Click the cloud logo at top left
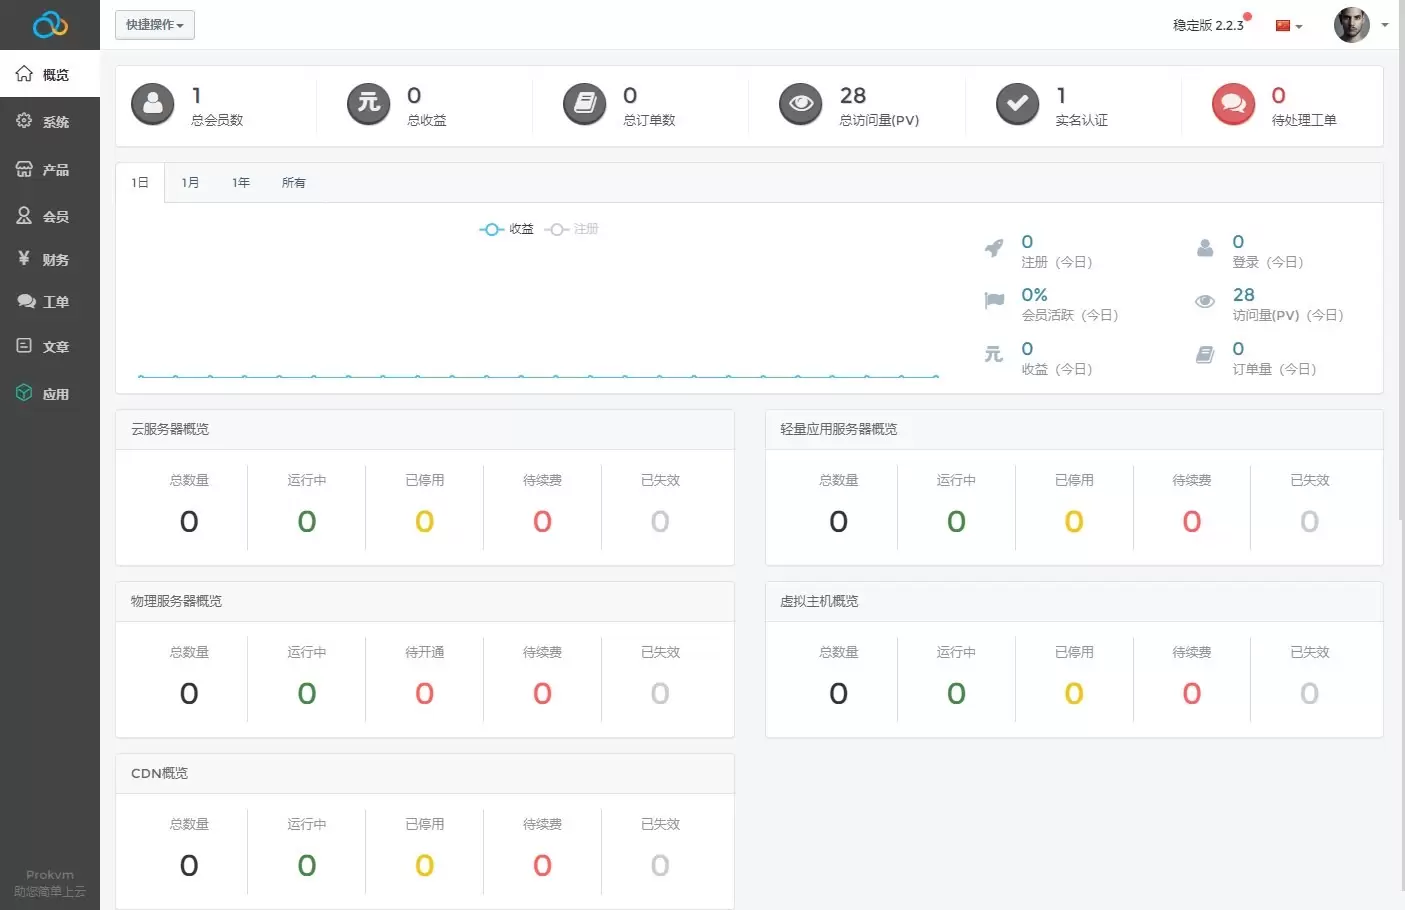1405x910 pixels. pyautogui.click(x=50, y=24)
